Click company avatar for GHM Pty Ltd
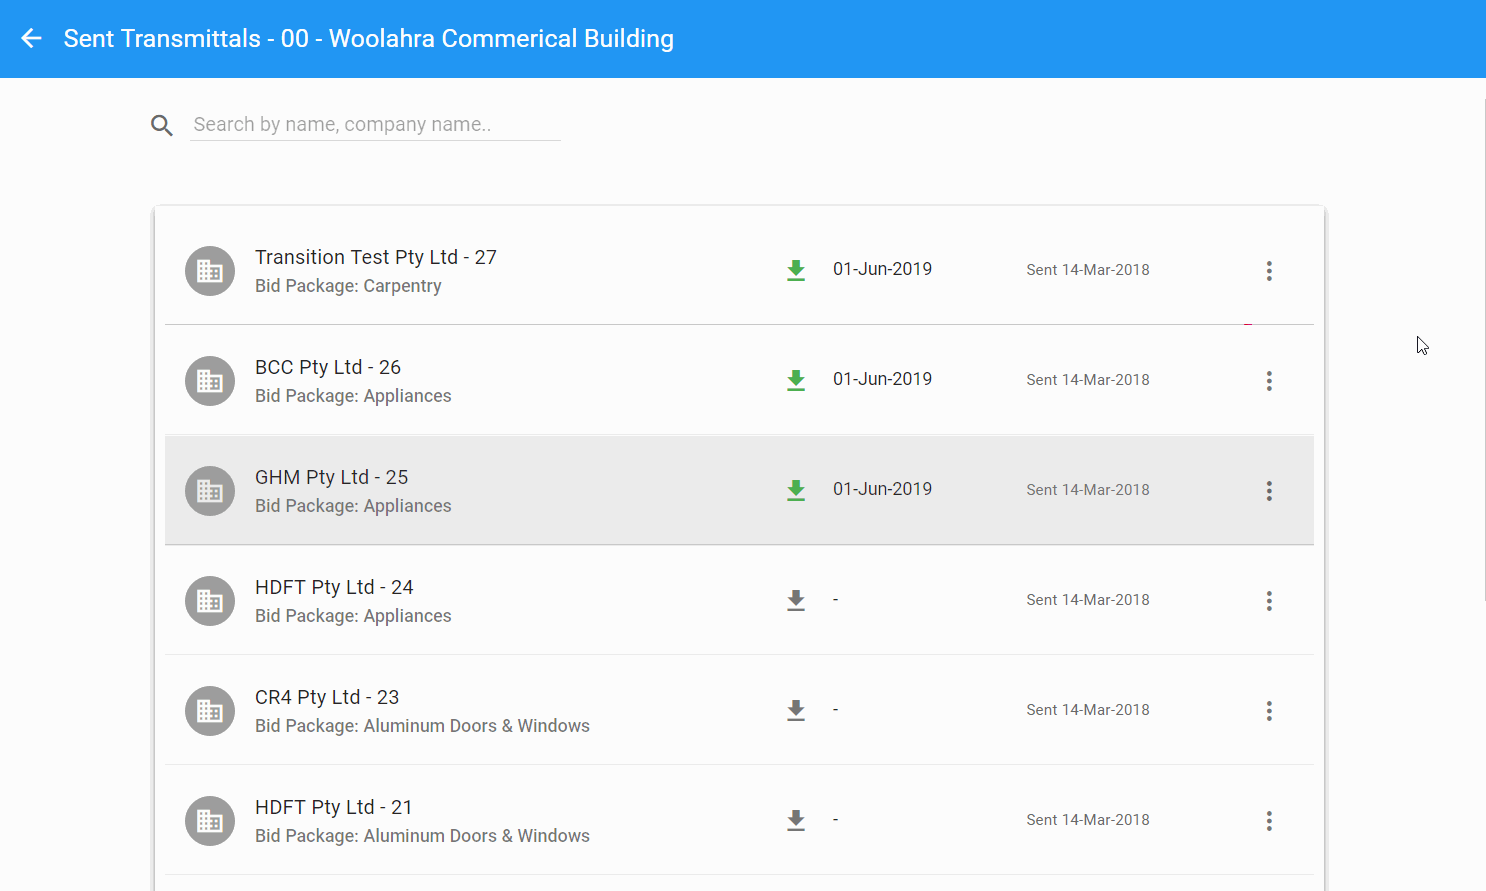Screen dimensions: 1486x891 pyautogui.click(x=210, y=491)
